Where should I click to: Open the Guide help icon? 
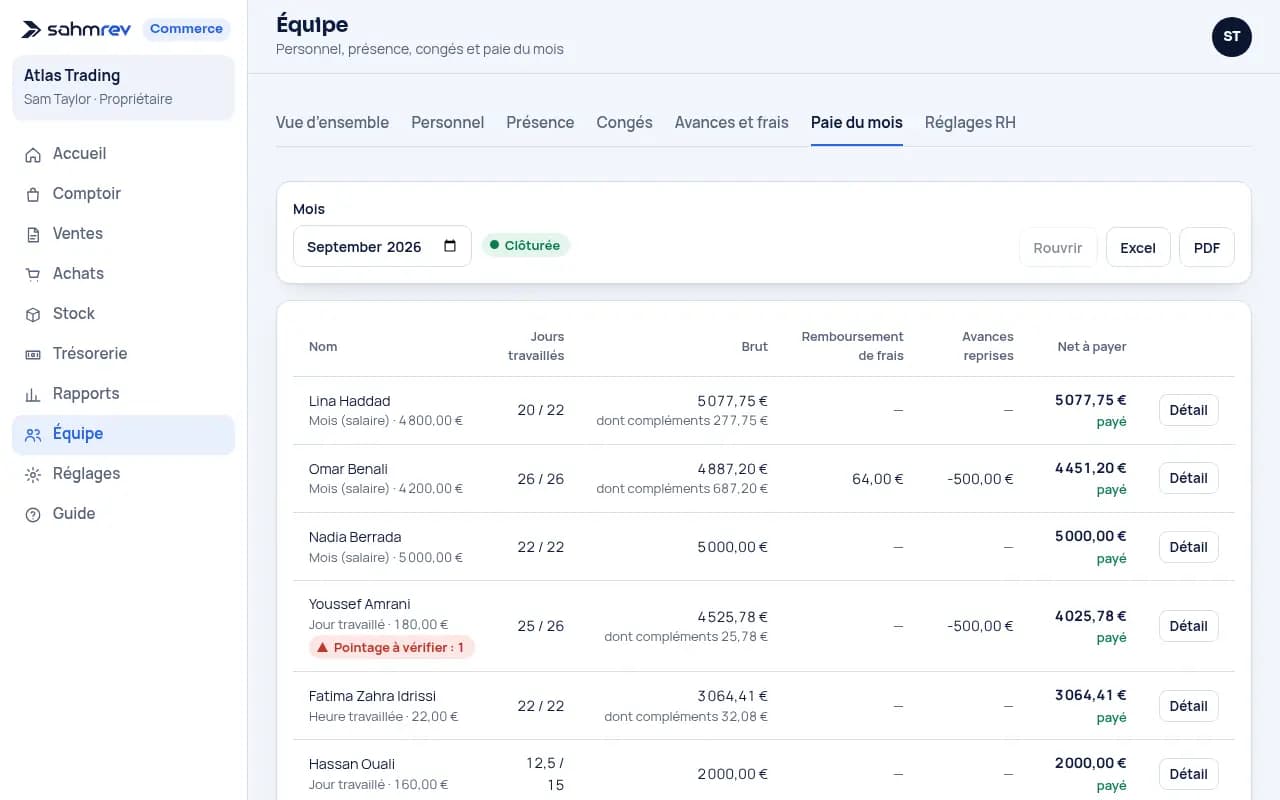coord(33,514)
